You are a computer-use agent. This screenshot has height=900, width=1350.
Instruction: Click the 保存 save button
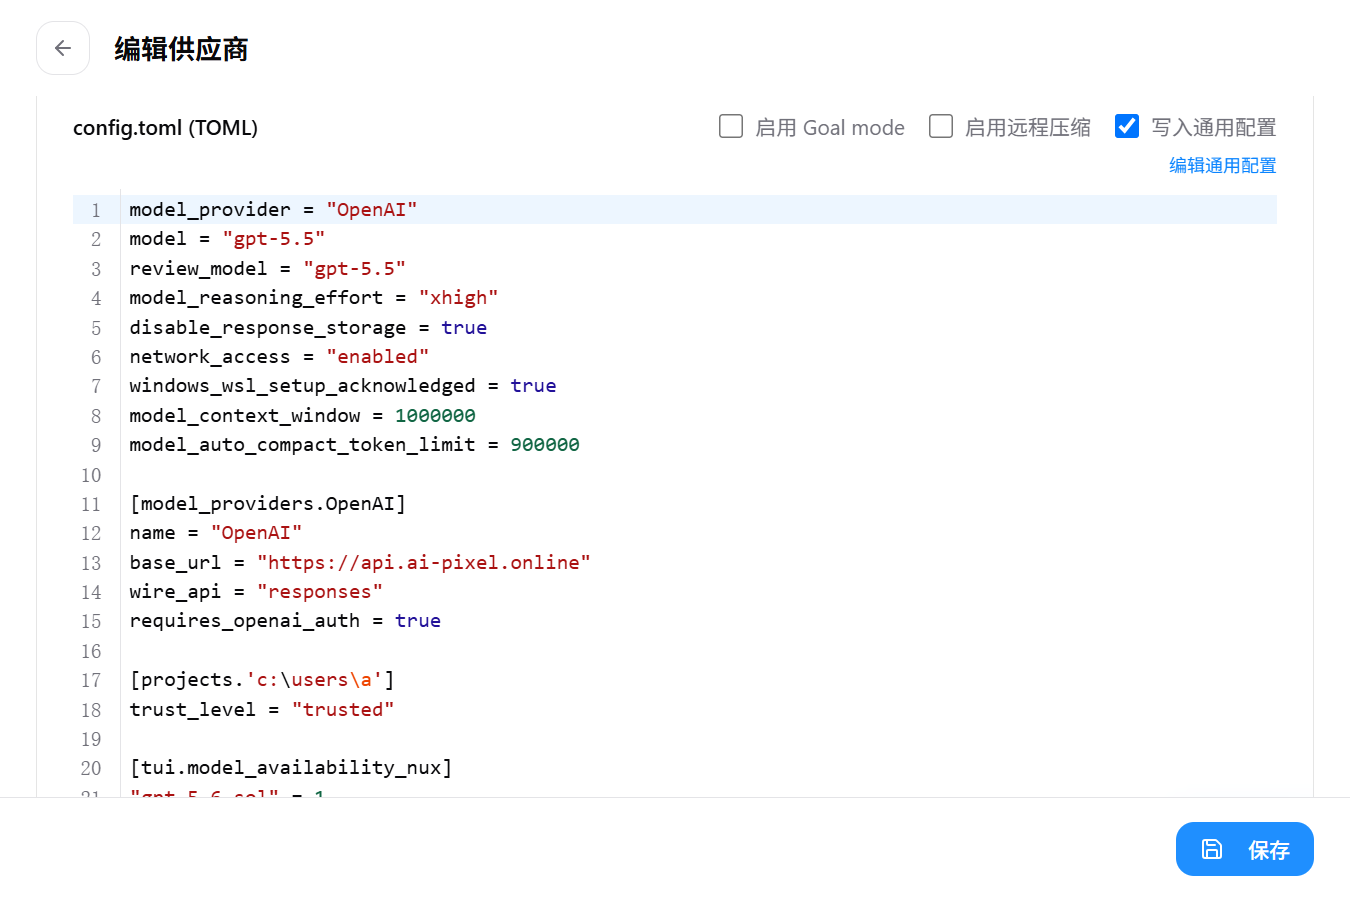[1244, 849]
